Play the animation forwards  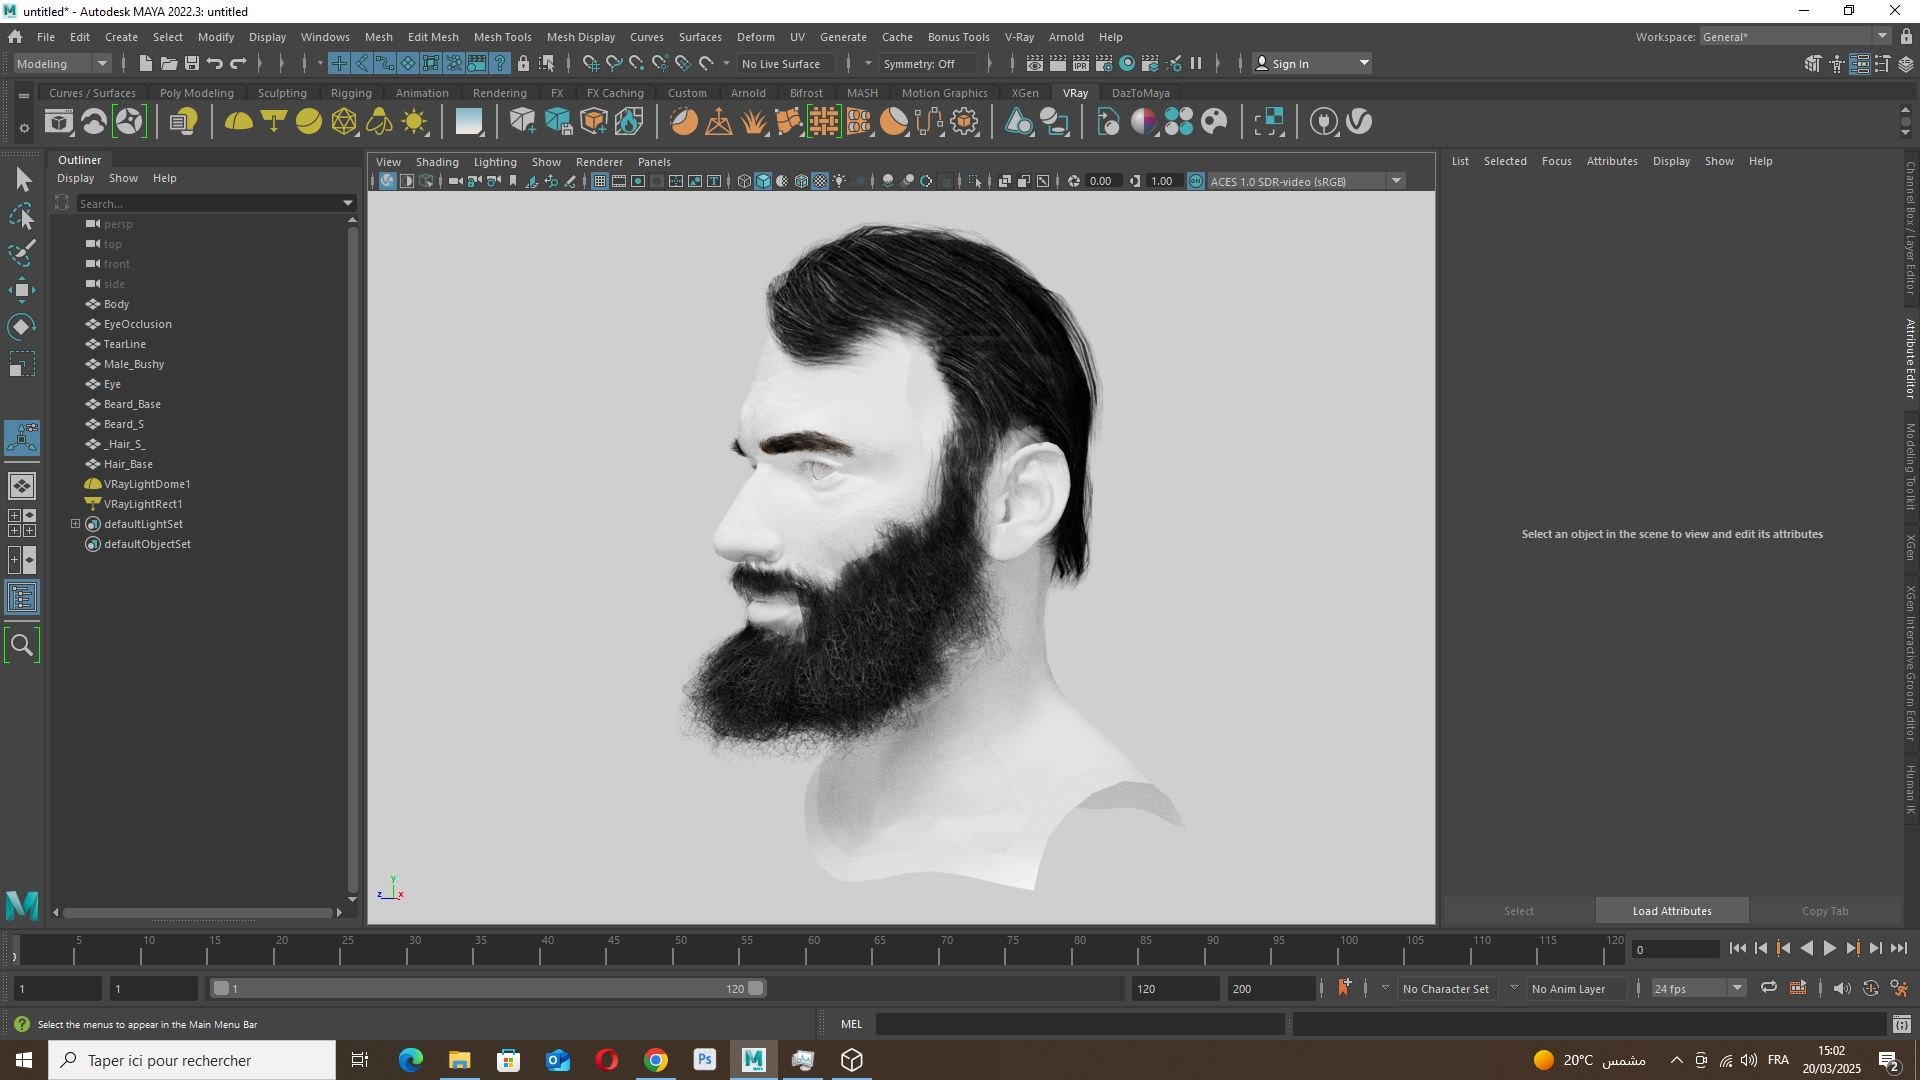tap(1830, 948)
